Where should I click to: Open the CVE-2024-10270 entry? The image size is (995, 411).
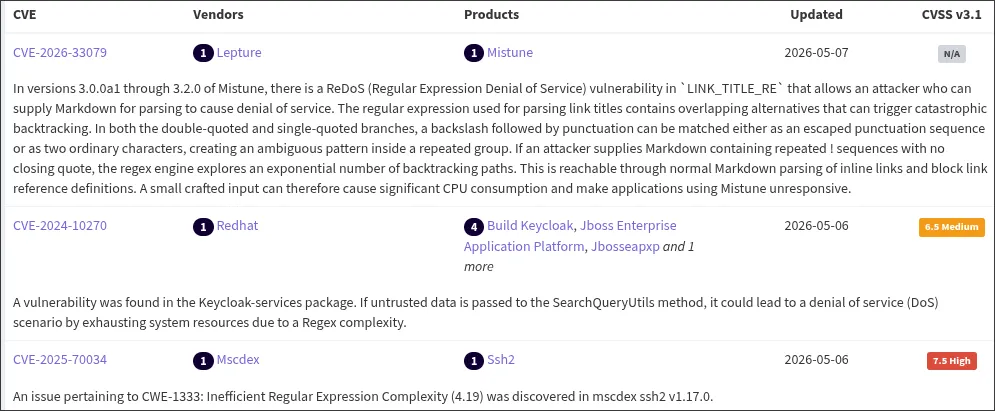pos(60,226)
